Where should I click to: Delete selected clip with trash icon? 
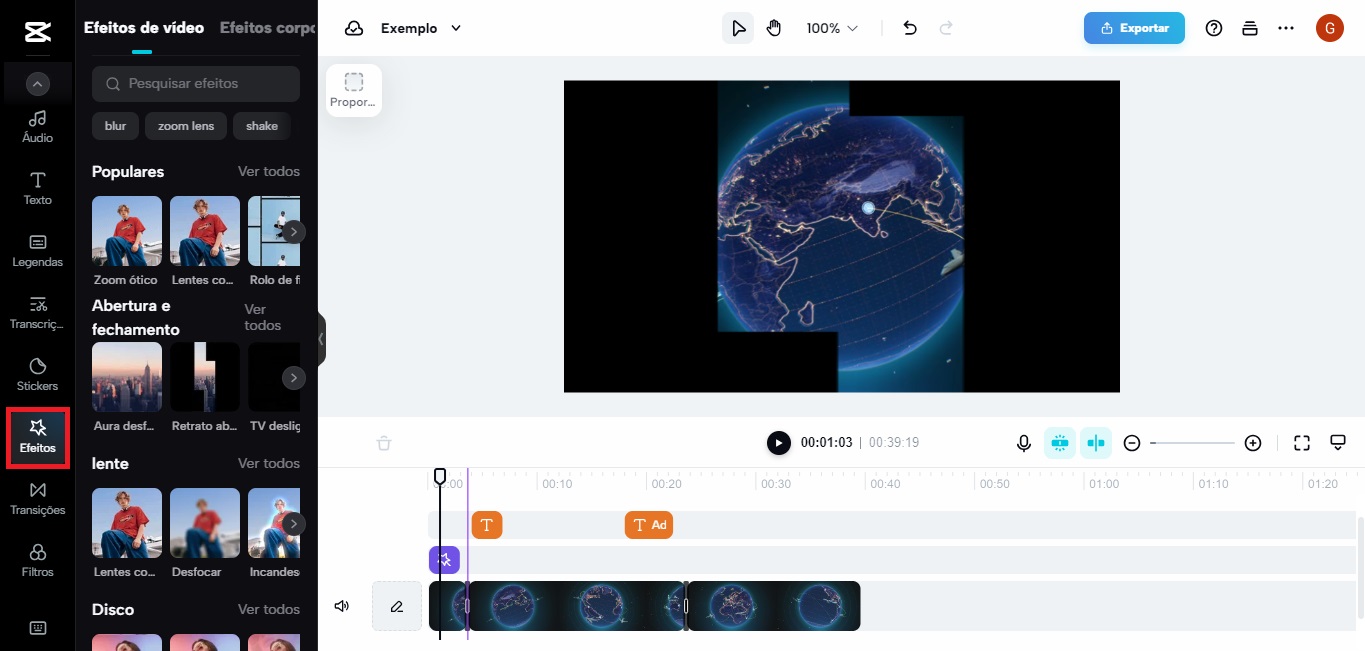point(384,443)
